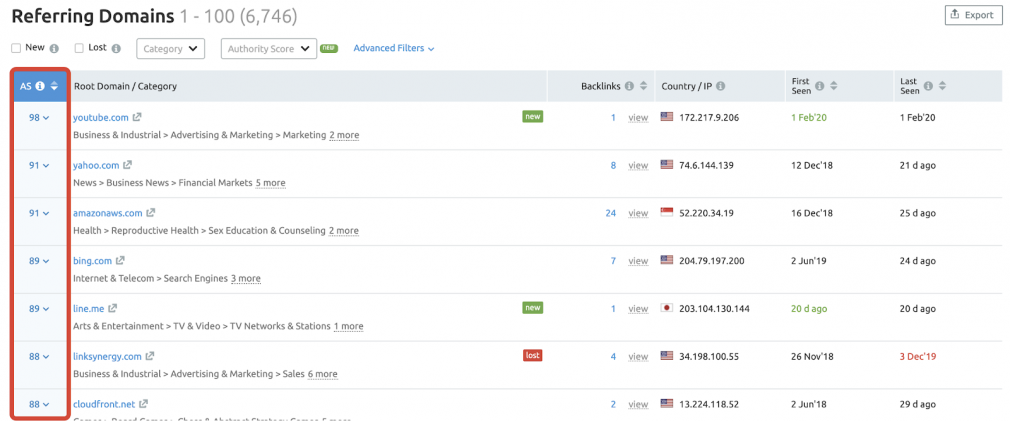Click backlinks count 24 for amazonaws.com
The height and width of the screenshot is (421, 1010).
point(611,213)
